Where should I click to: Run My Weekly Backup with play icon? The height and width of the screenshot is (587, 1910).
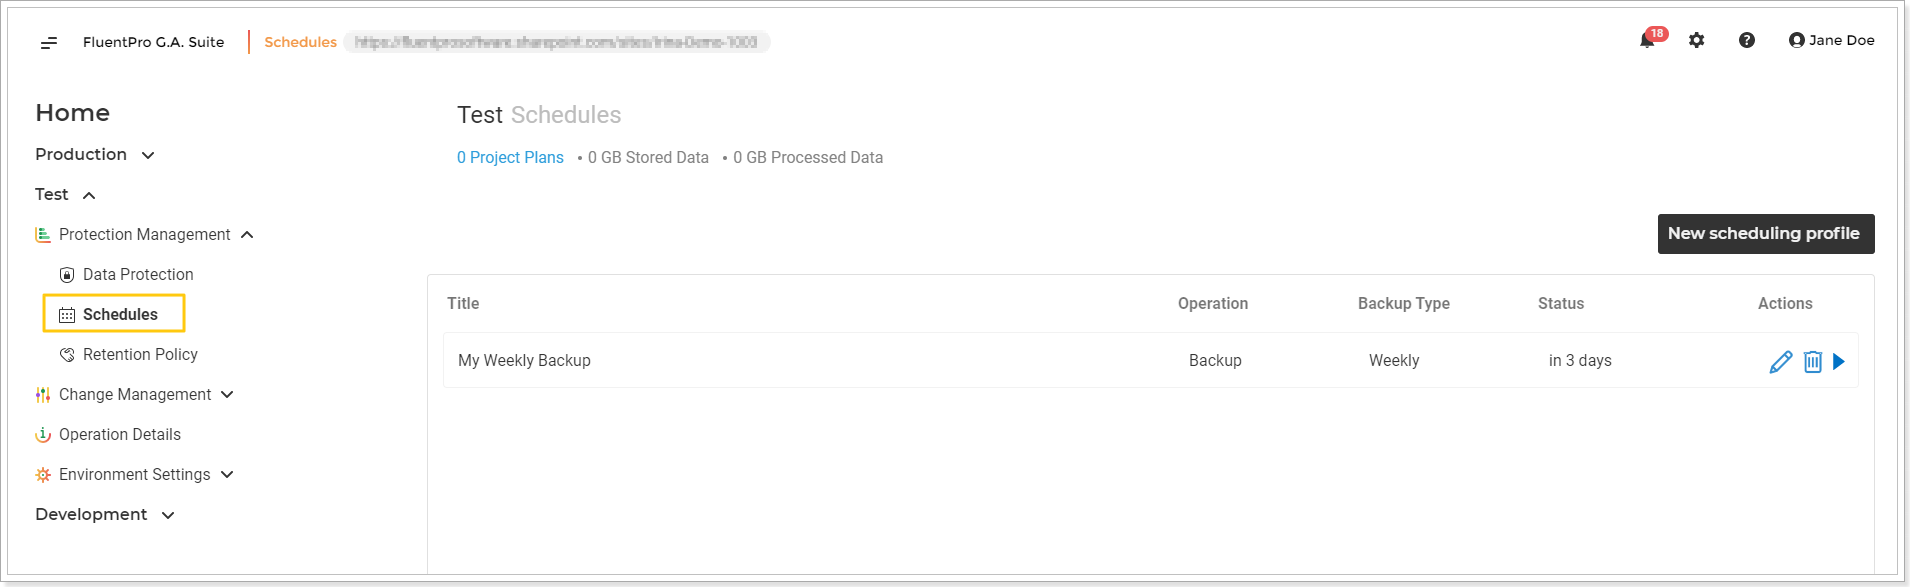(x=1839, y=362)
